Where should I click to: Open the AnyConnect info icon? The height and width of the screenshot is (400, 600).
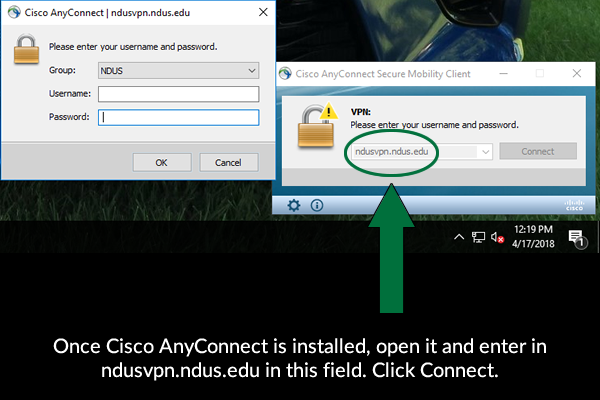tap(316, 206)
